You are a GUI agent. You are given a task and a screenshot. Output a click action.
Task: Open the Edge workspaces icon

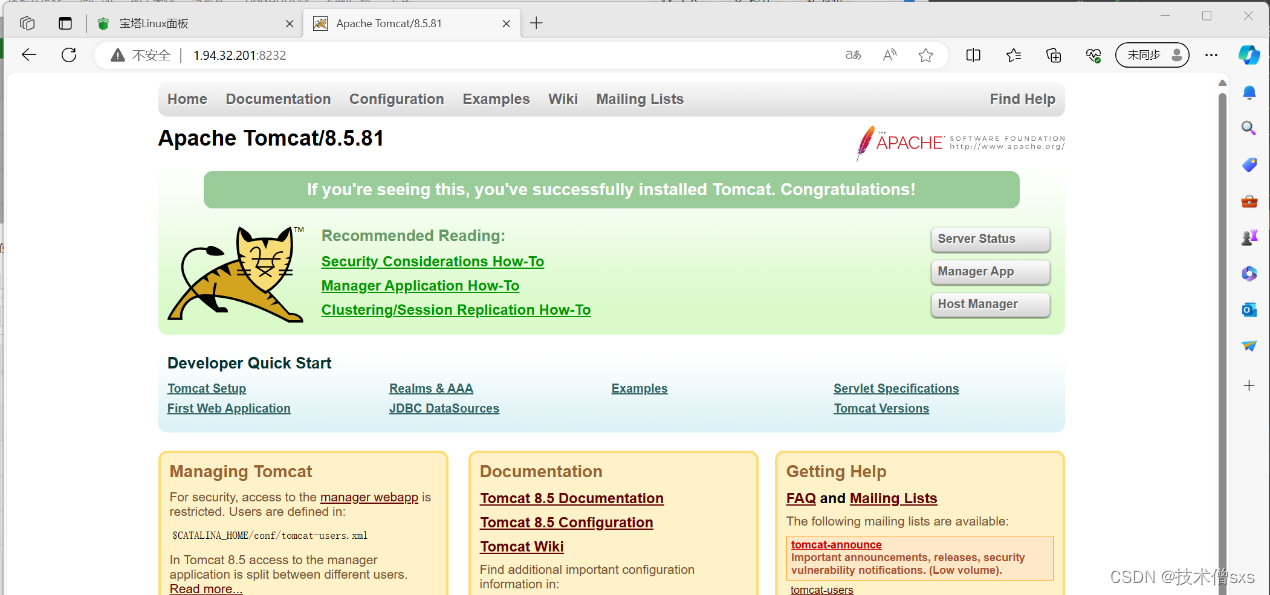pos(27,23)
